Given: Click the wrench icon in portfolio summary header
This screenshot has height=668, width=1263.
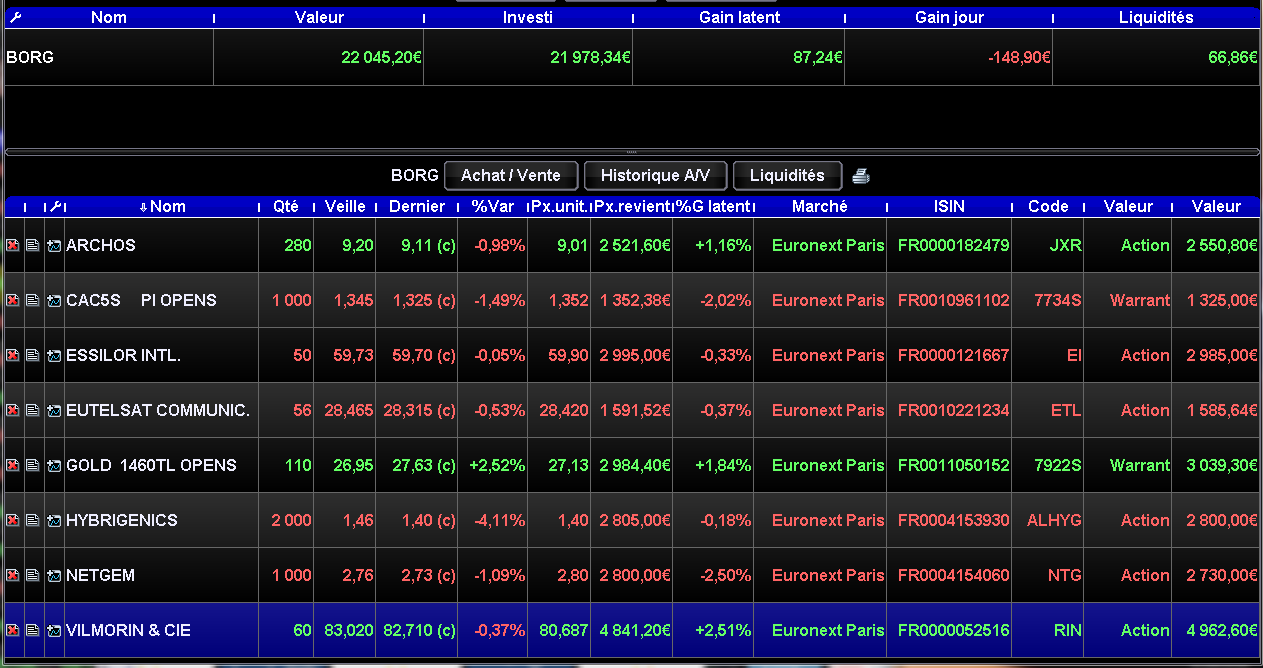Looking at the screenshot, I should [x=14, y=17].
